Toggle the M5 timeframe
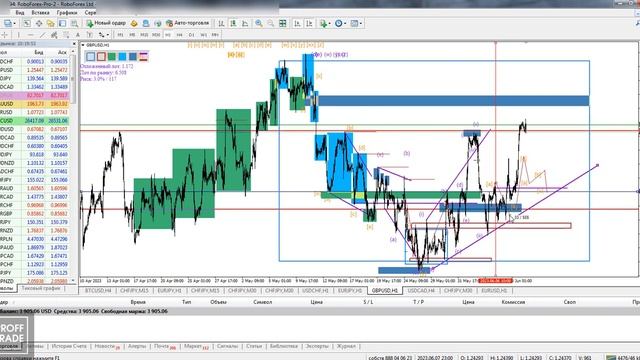This screenshot has width=640, height=360. pos(132,35)
